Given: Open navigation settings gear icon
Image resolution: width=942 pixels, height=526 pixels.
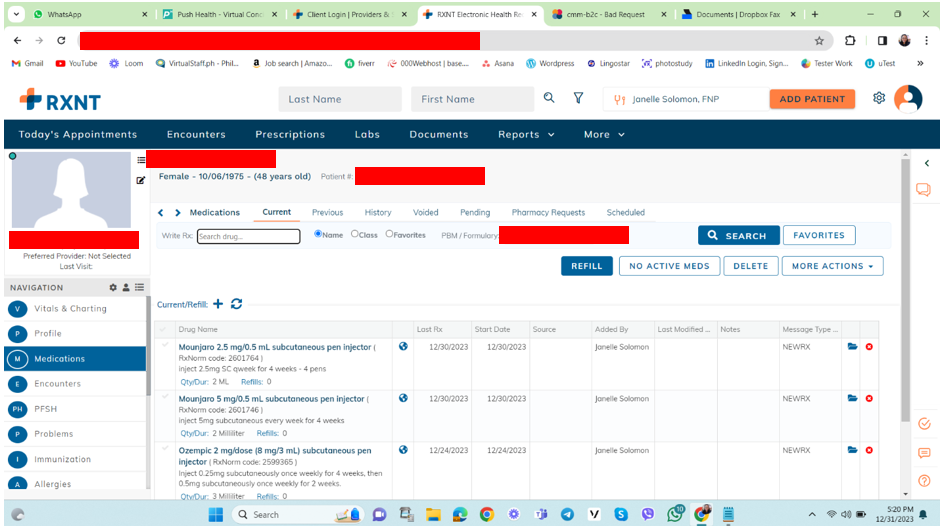Looking at the screenshot, I should pos(113,288).
